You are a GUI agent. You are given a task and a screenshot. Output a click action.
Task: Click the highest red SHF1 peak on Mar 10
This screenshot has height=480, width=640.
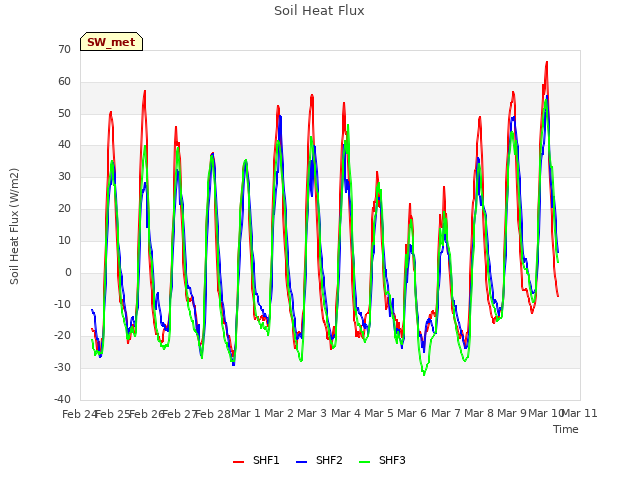(547, 62)
